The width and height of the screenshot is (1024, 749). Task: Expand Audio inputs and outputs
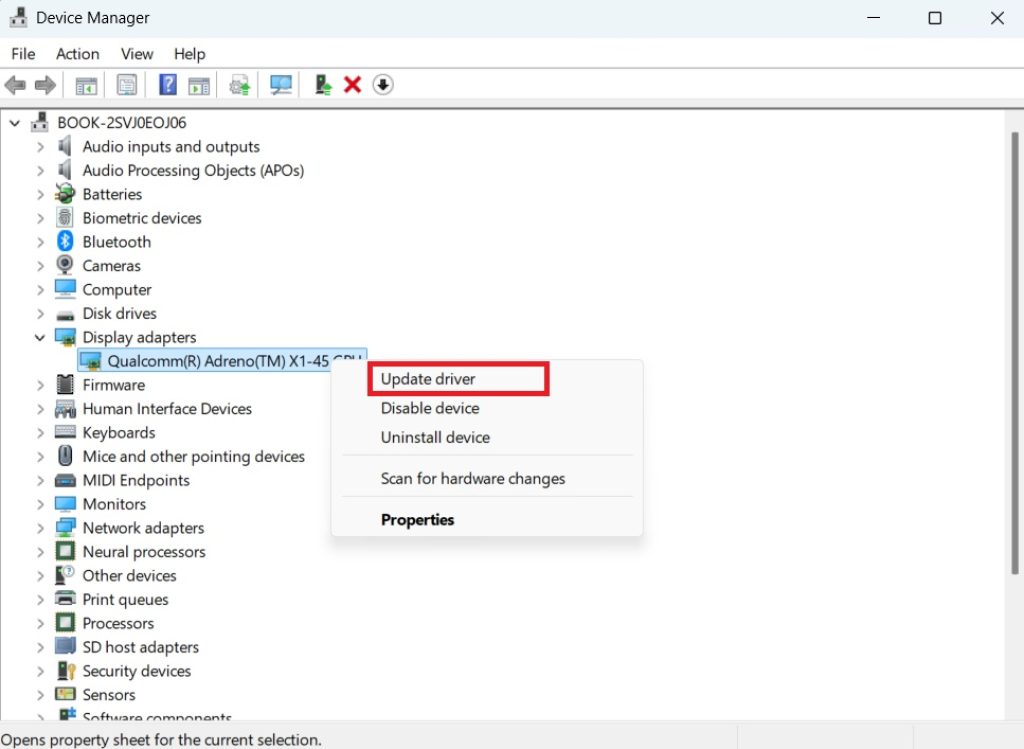point(40,147)
